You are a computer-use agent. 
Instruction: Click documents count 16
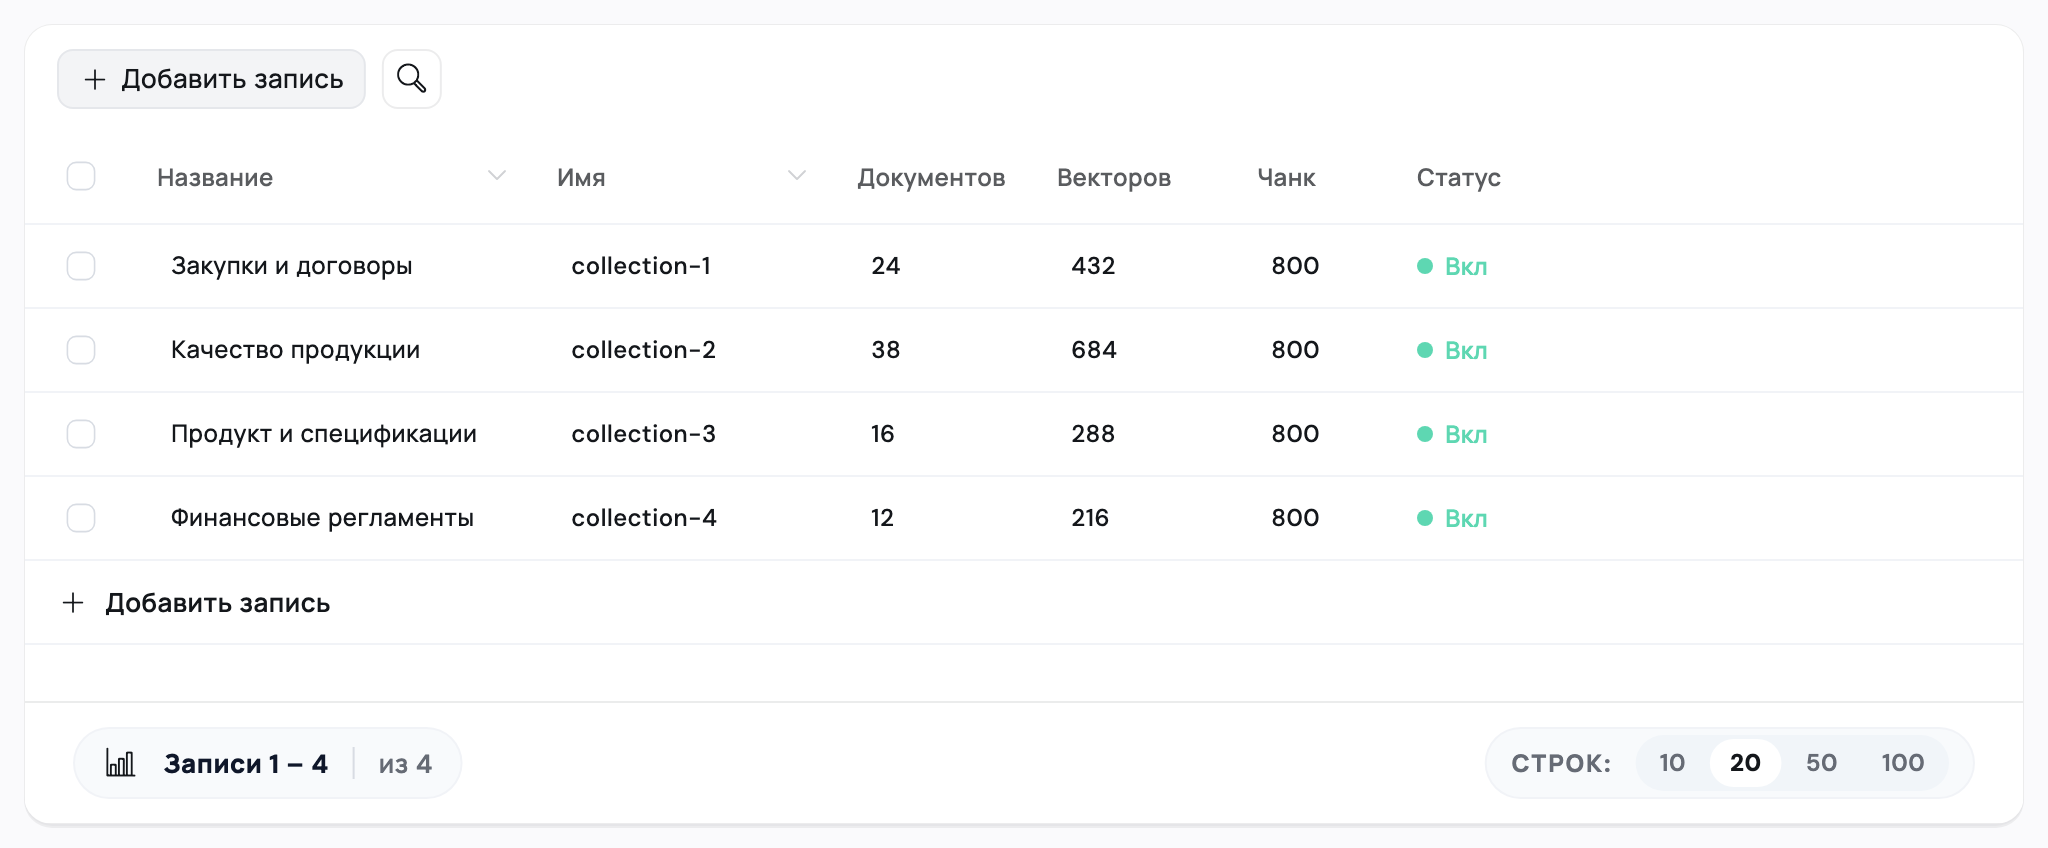(883, 434)
